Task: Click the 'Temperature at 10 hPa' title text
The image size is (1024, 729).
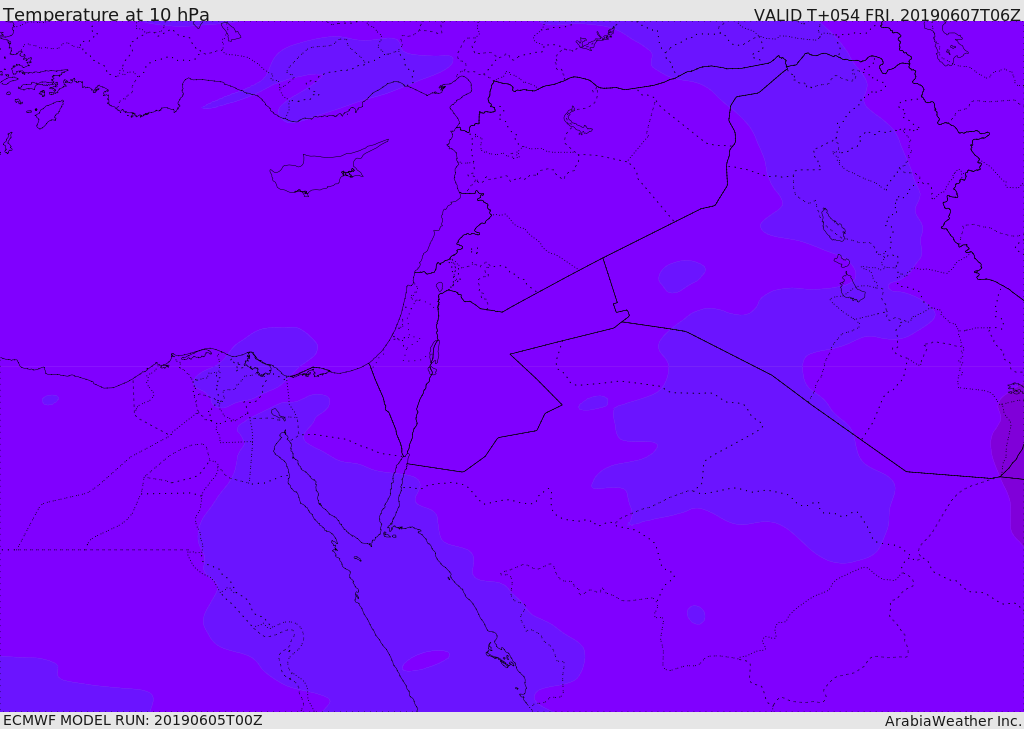Action: 106,14
